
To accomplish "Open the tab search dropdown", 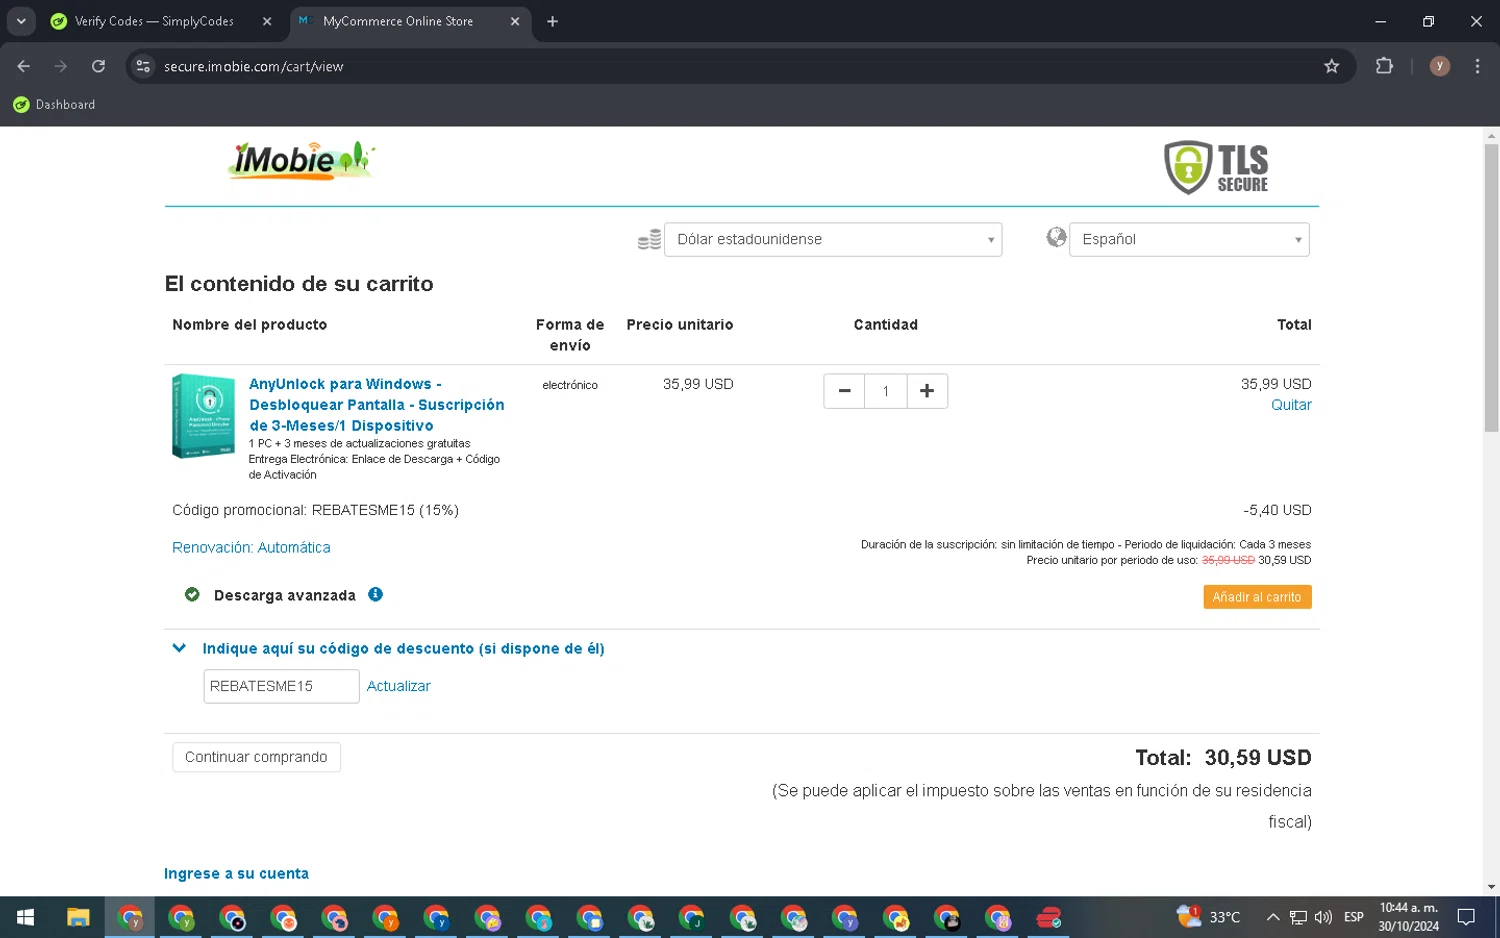I will (x=21, y=21).
